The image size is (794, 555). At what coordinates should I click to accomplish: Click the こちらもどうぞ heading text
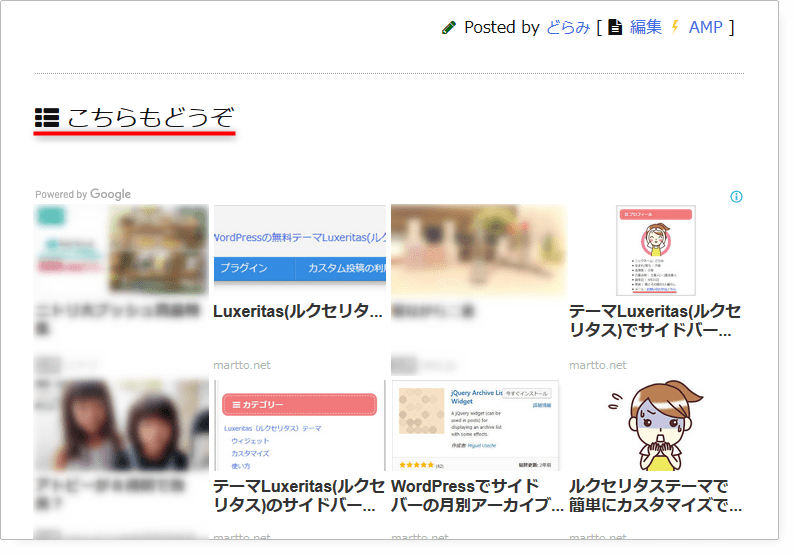pyautogui.click(x=150, y=117)
